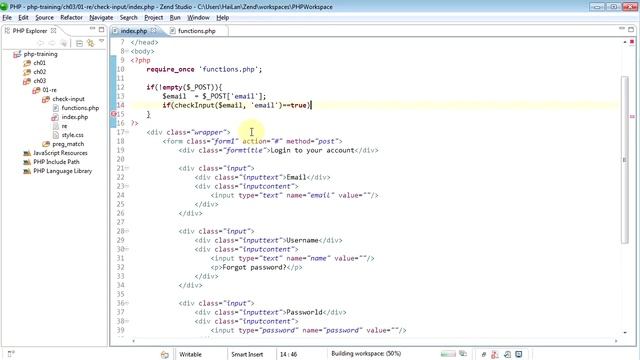Screen dimensions: 640x360
Task: Open the Search menu
Action: click(x=129, y=18)
